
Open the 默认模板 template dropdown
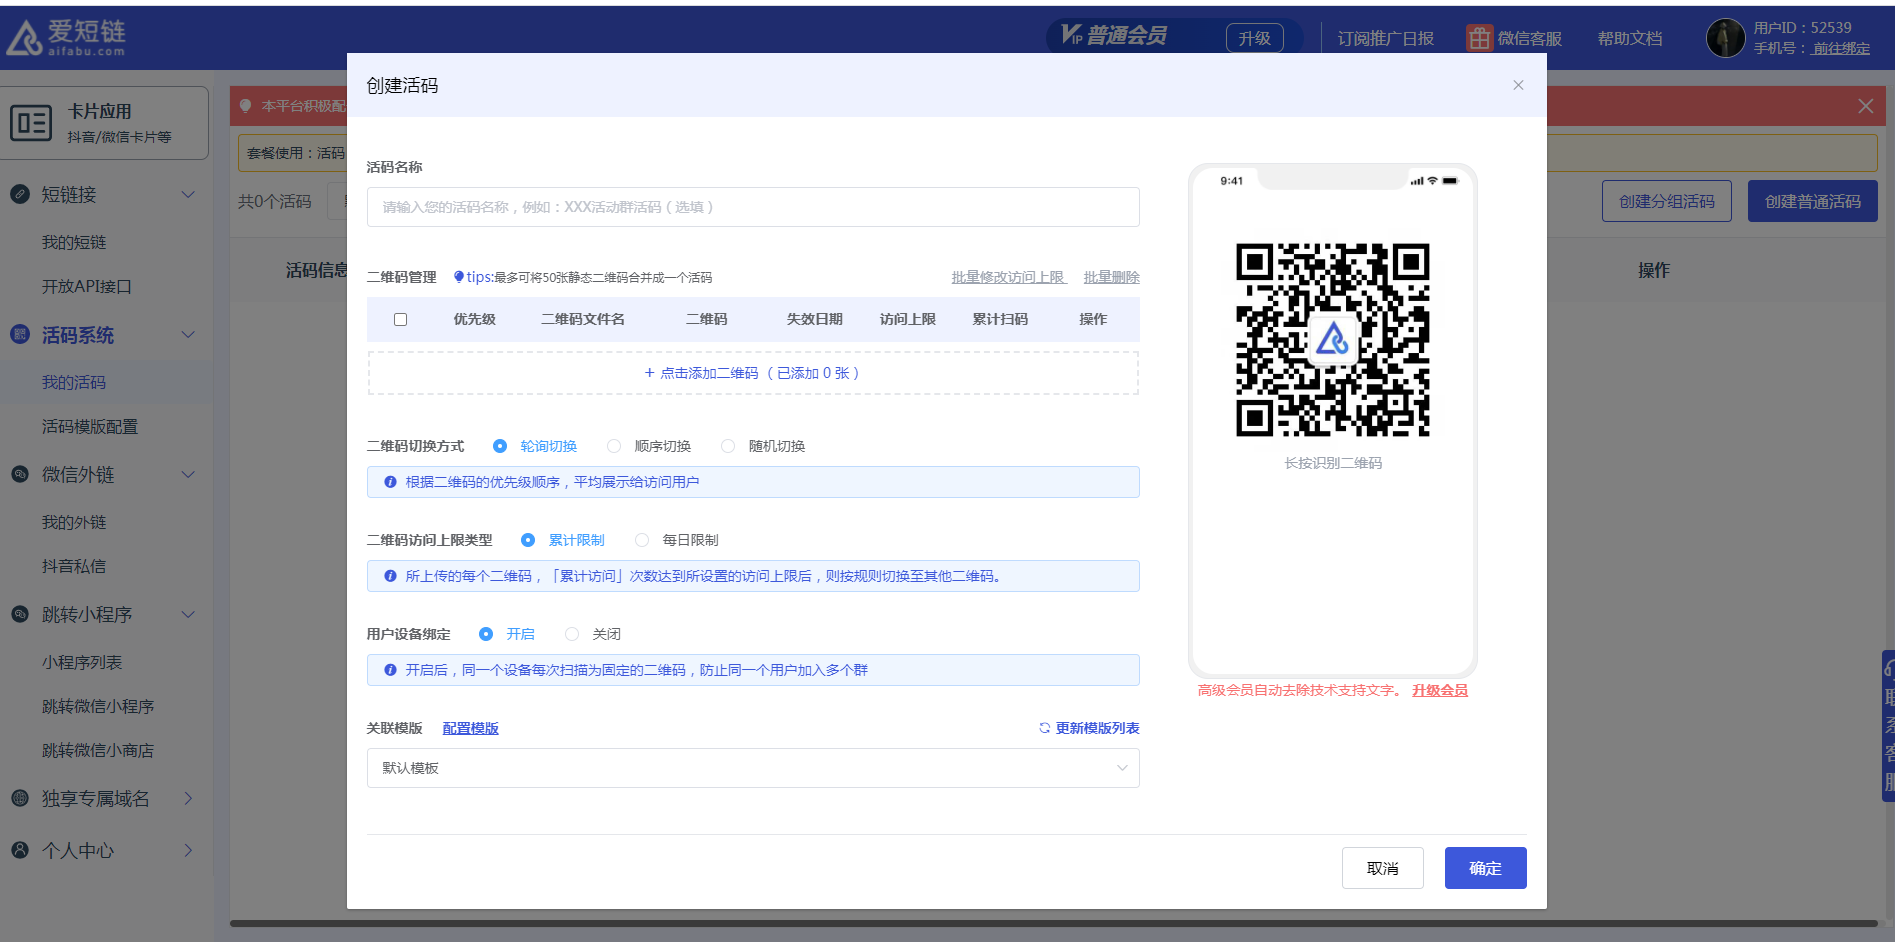[x=752, y=768]
